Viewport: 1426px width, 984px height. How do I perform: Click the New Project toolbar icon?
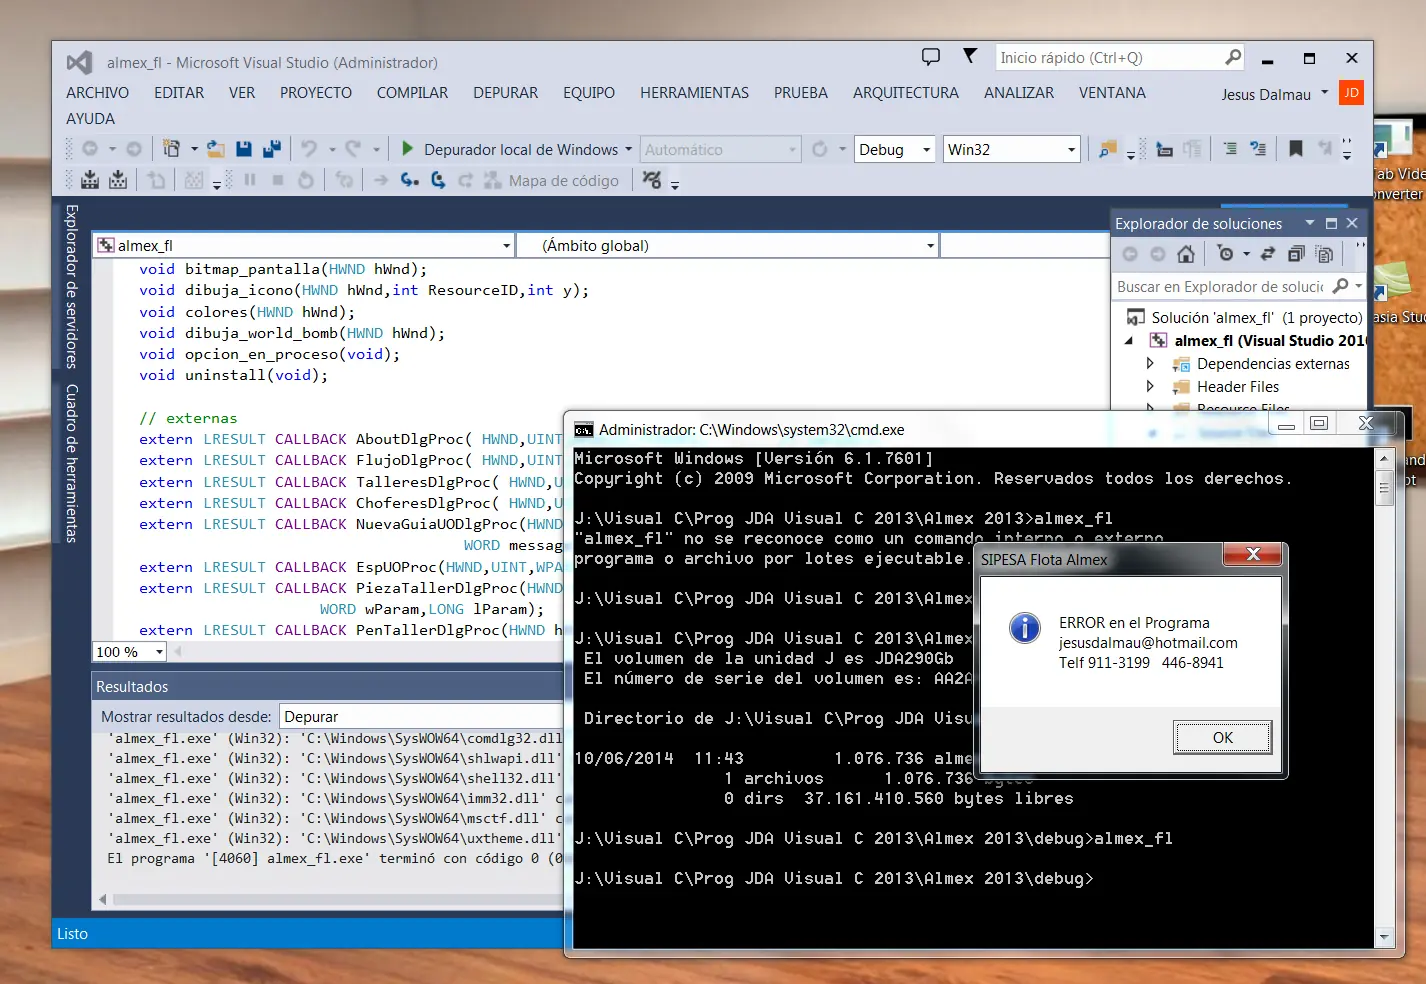(171, 149)
